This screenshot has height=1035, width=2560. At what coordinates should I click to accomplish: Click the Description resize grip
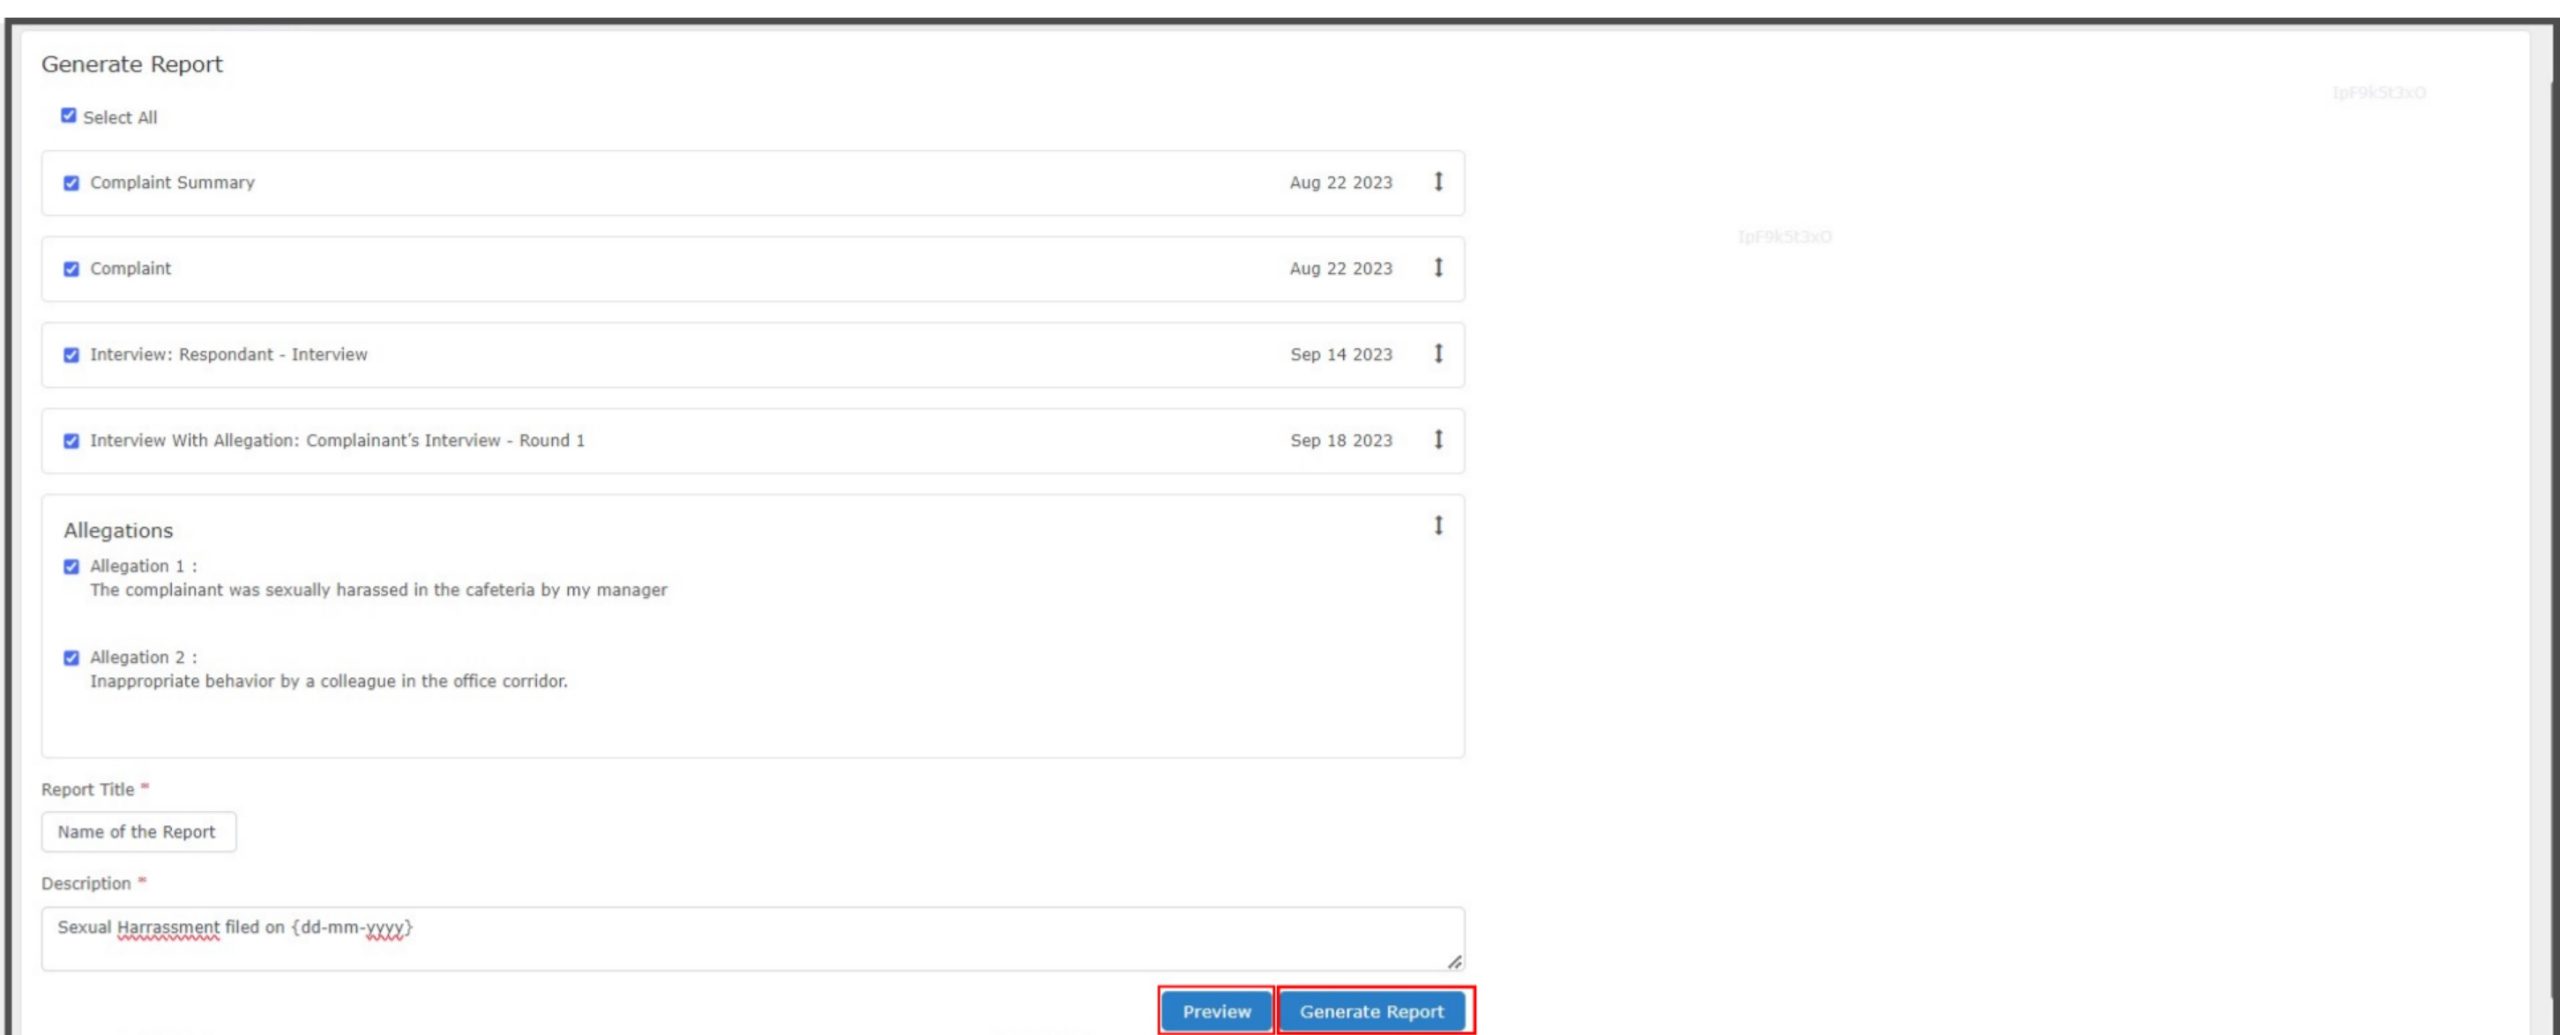pos(1455,962)
